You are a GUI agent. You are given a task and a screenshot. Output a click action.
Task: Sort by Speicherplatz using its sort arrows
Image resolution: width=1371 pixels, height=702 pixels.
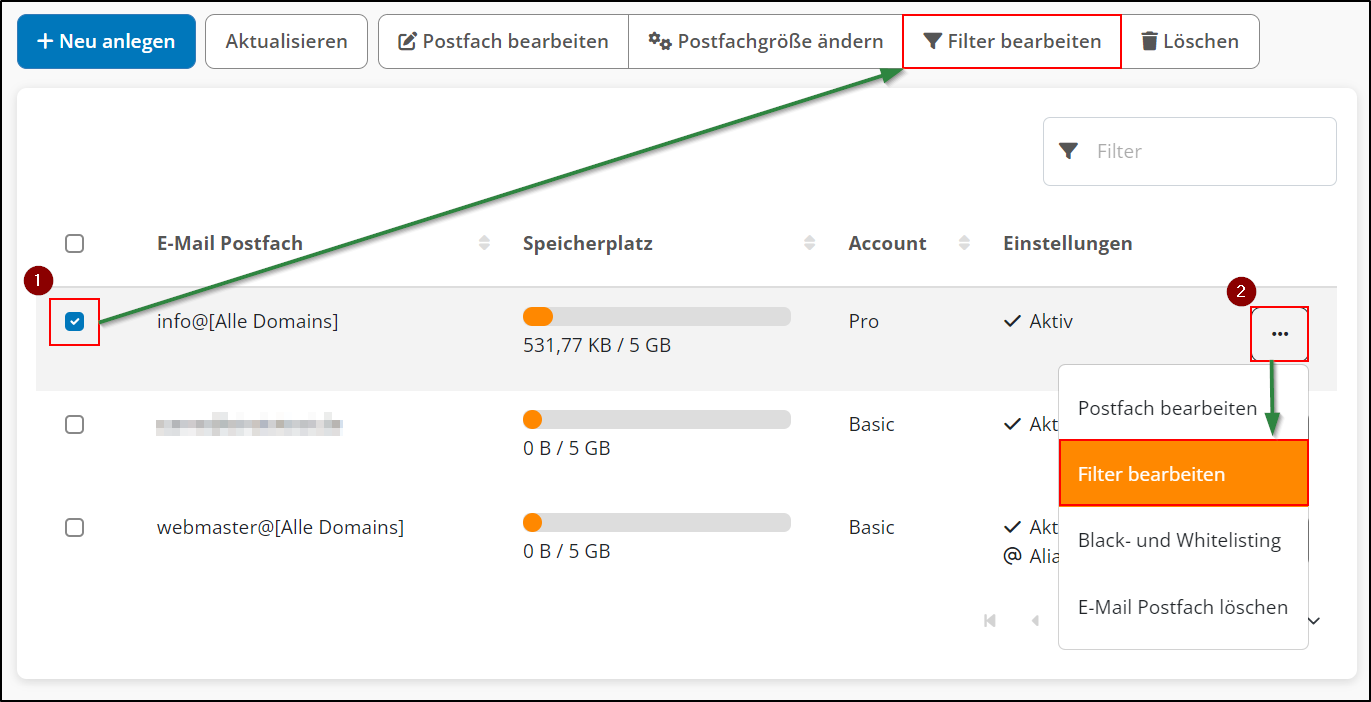point(810,243)
